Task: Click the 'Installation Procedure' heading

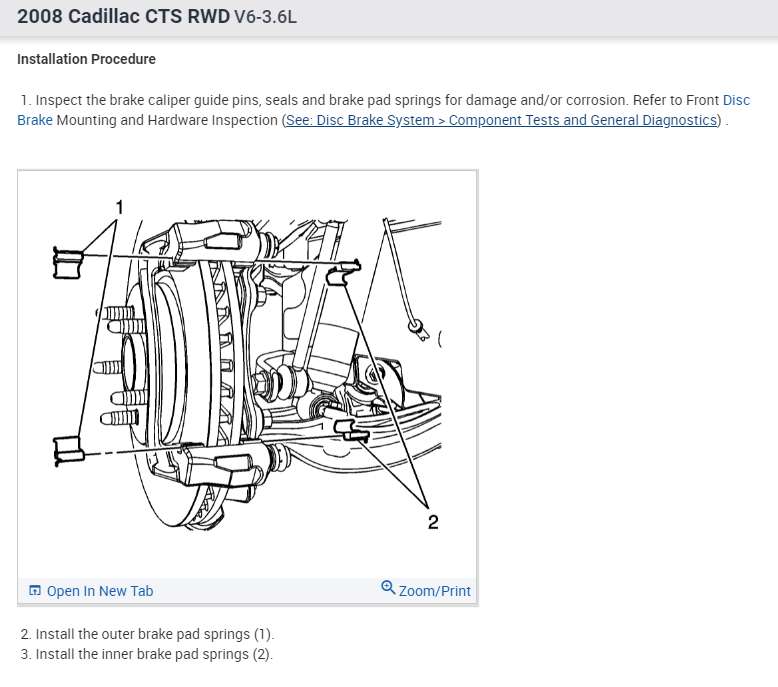Action: [86, 59]
